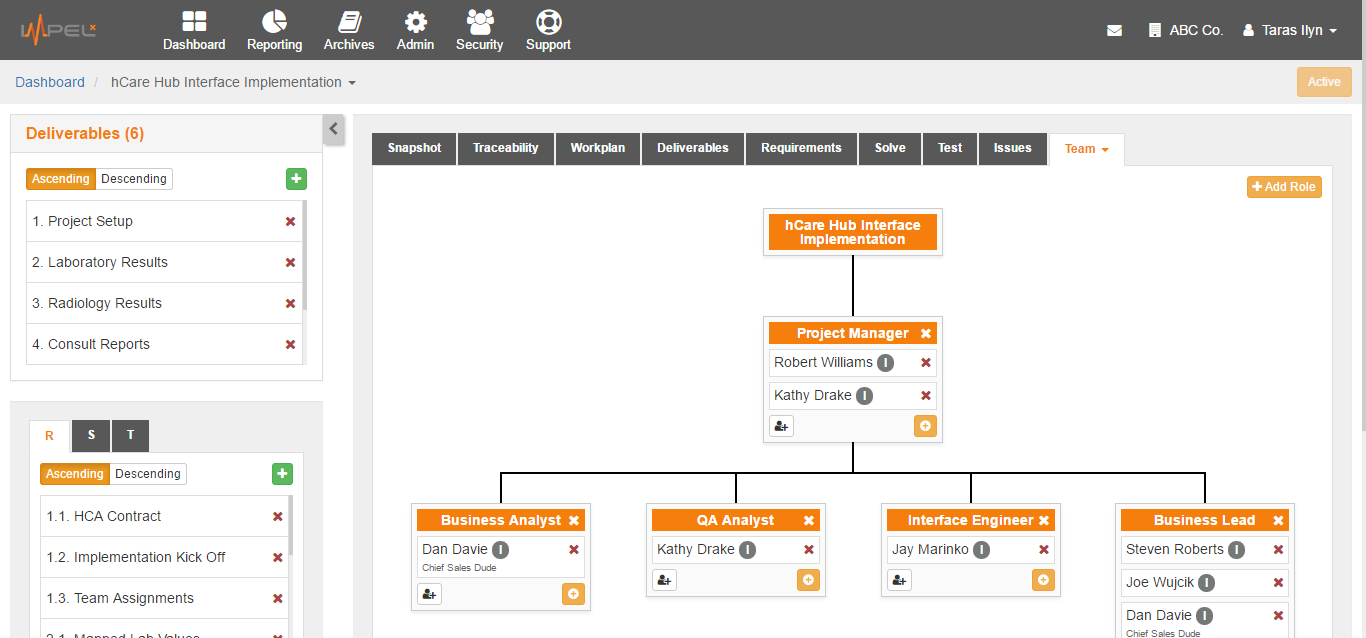1366x638 pixels.
Task: Click green plus to add a deliverable
Action: pos(296,179)
